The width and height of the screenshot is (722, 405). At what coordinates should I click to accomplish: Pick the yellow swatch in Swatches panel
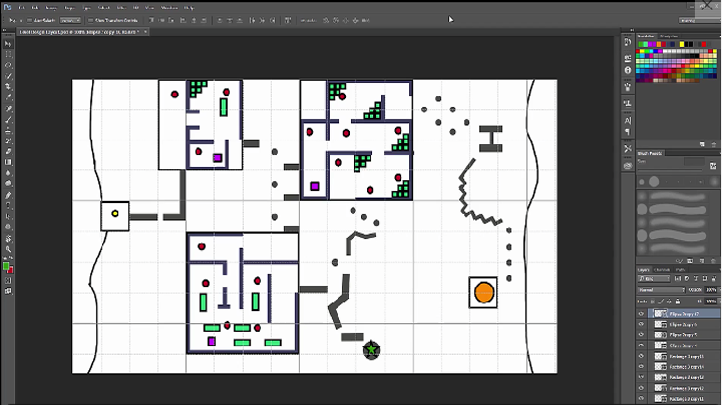tap(682, 44)
